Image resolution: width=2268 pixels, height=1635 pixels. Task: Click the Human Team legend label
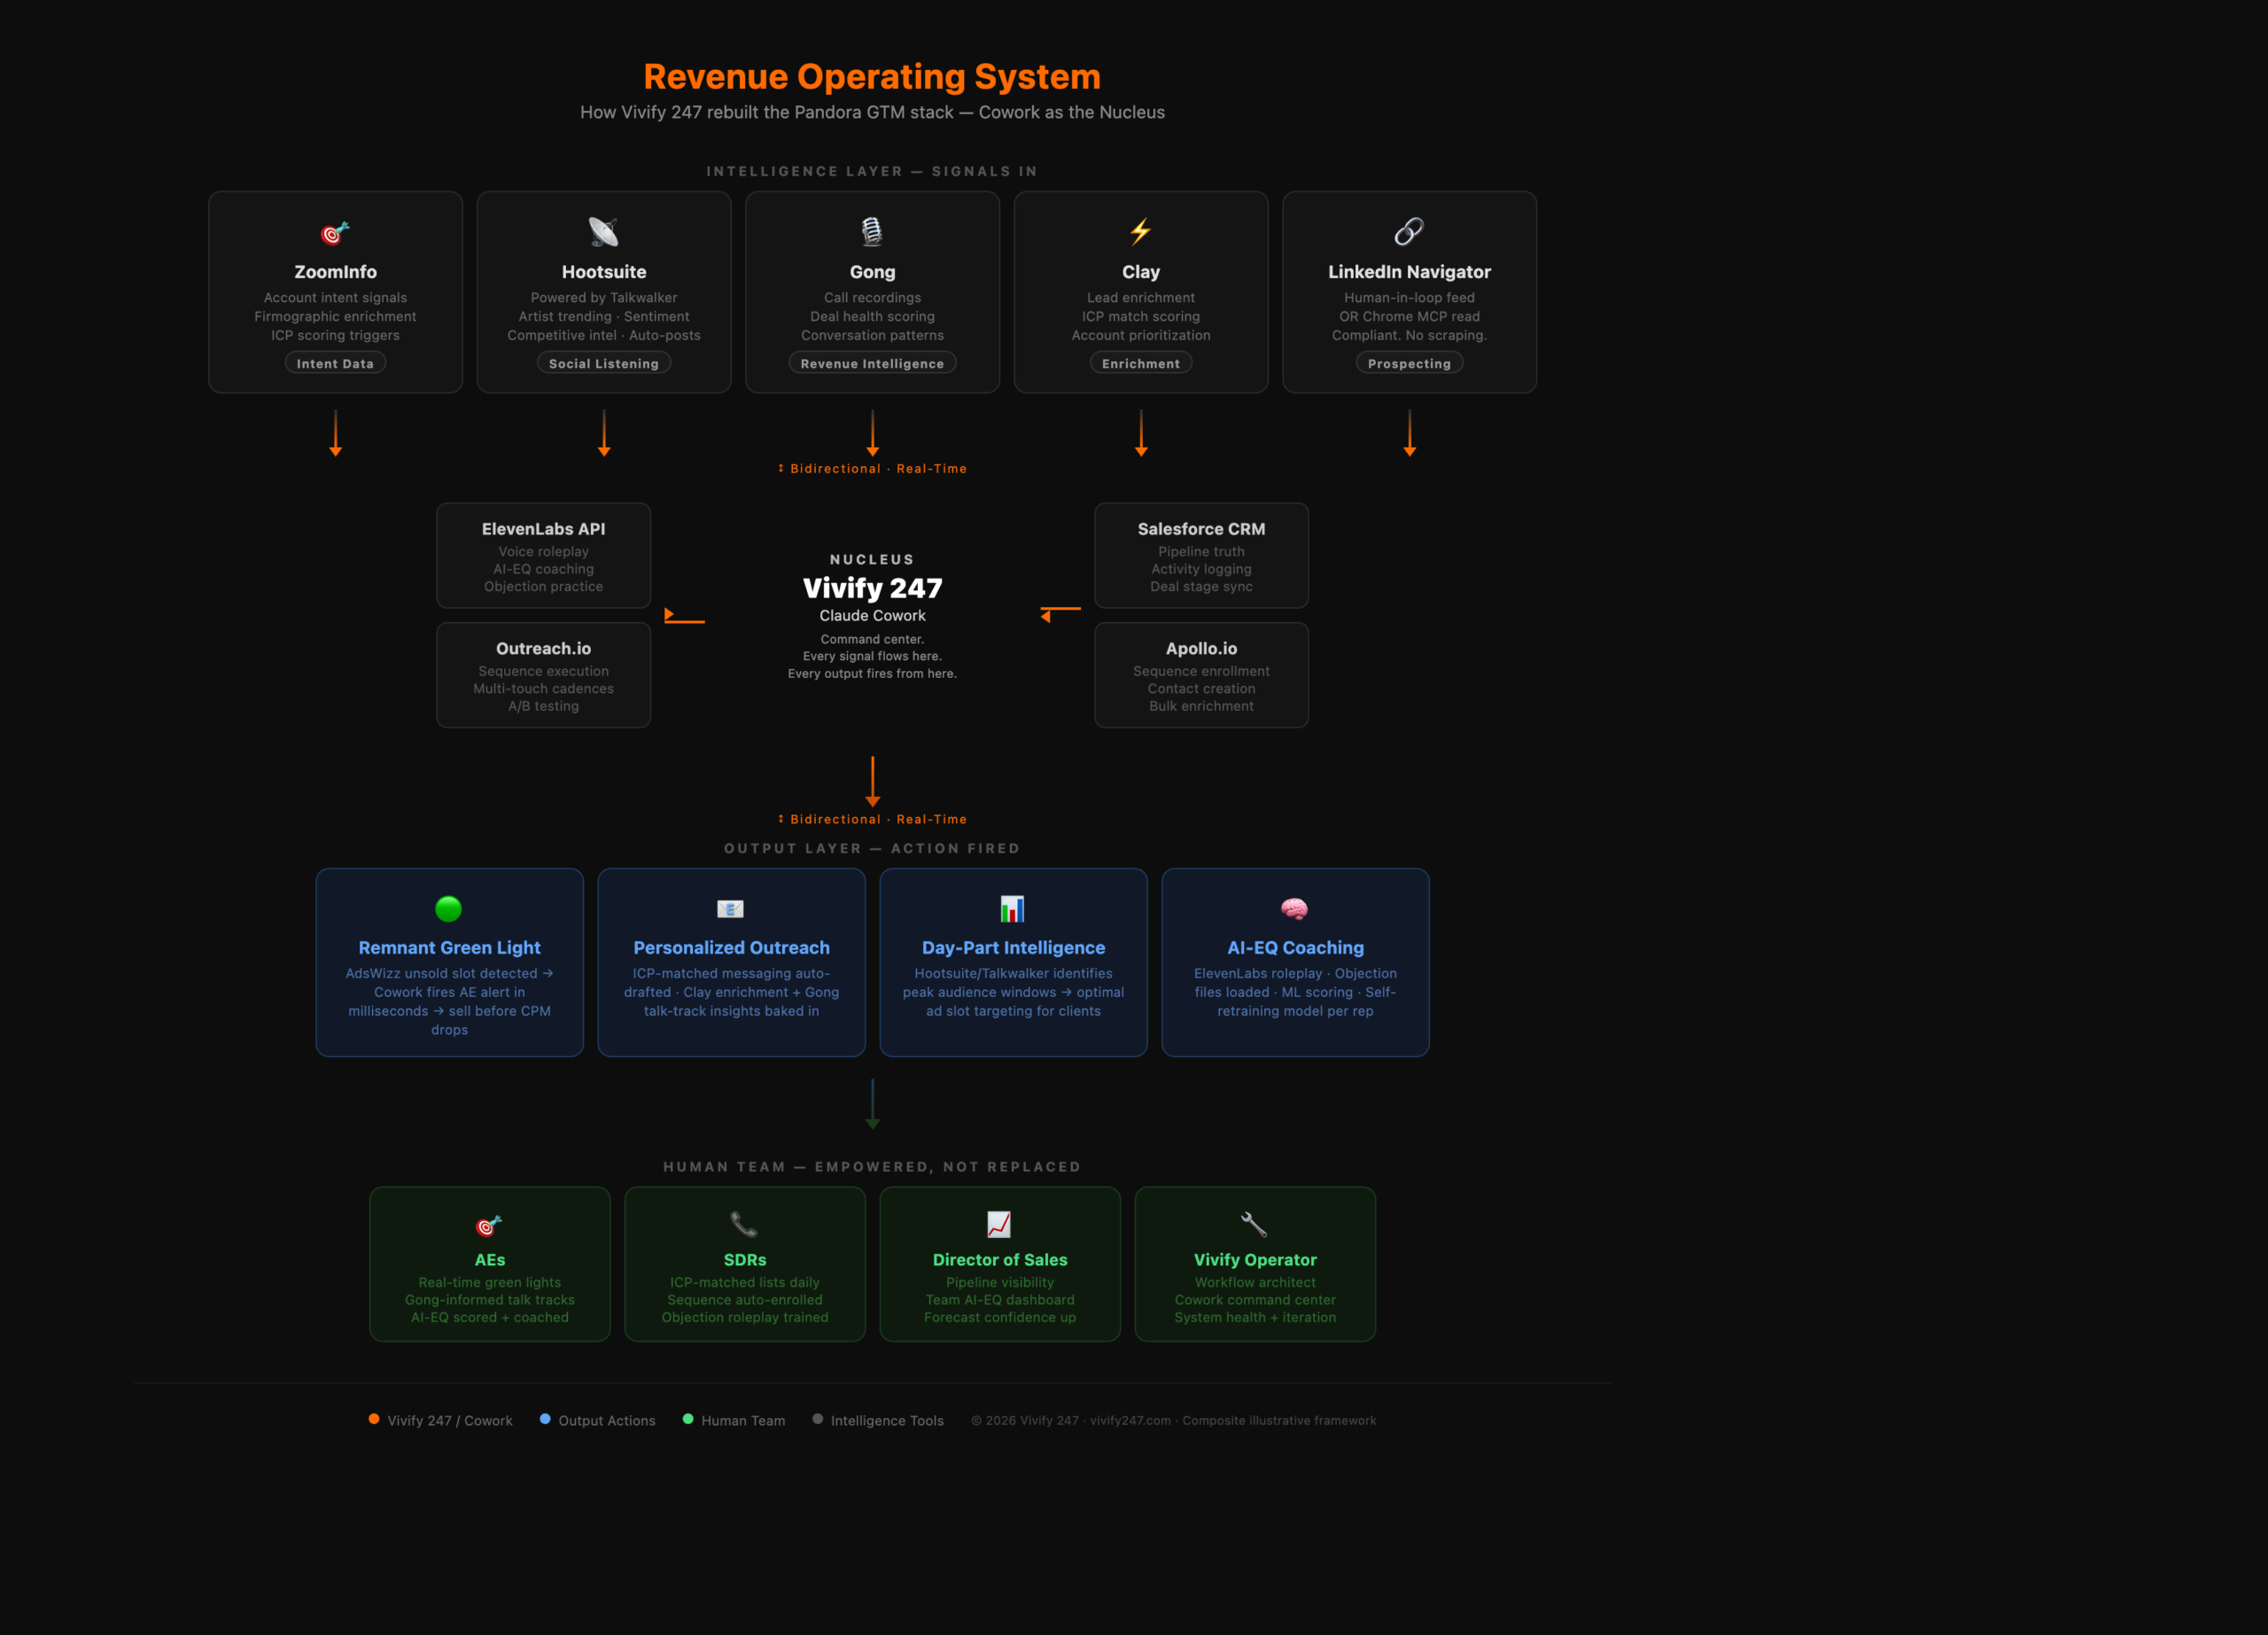click(x=743, y=1420)
